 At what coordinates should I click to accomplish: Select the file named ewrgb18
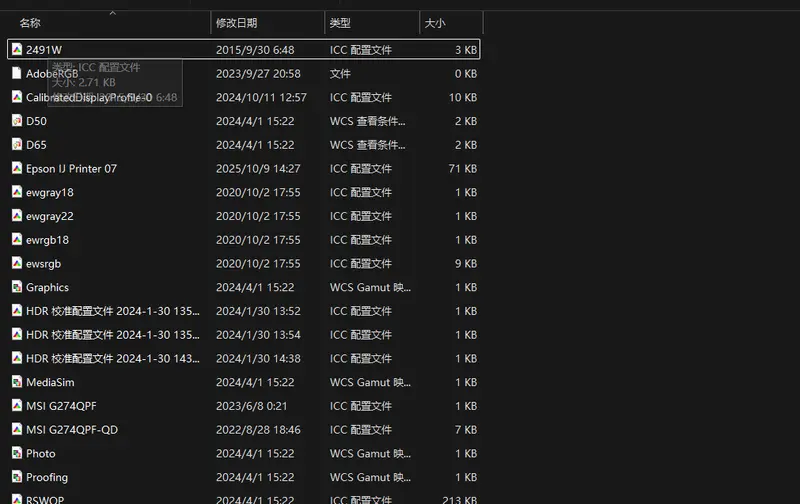pos(47,240)
